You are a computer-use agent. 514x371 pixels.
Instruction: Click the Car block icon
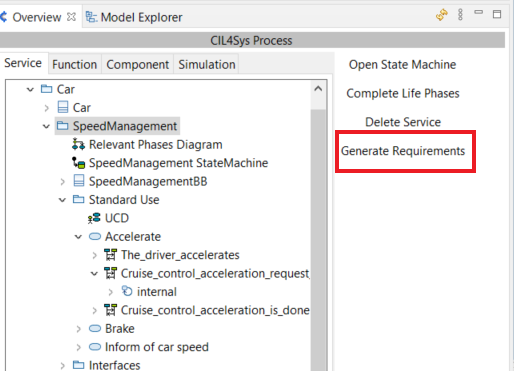coord(63,107)
